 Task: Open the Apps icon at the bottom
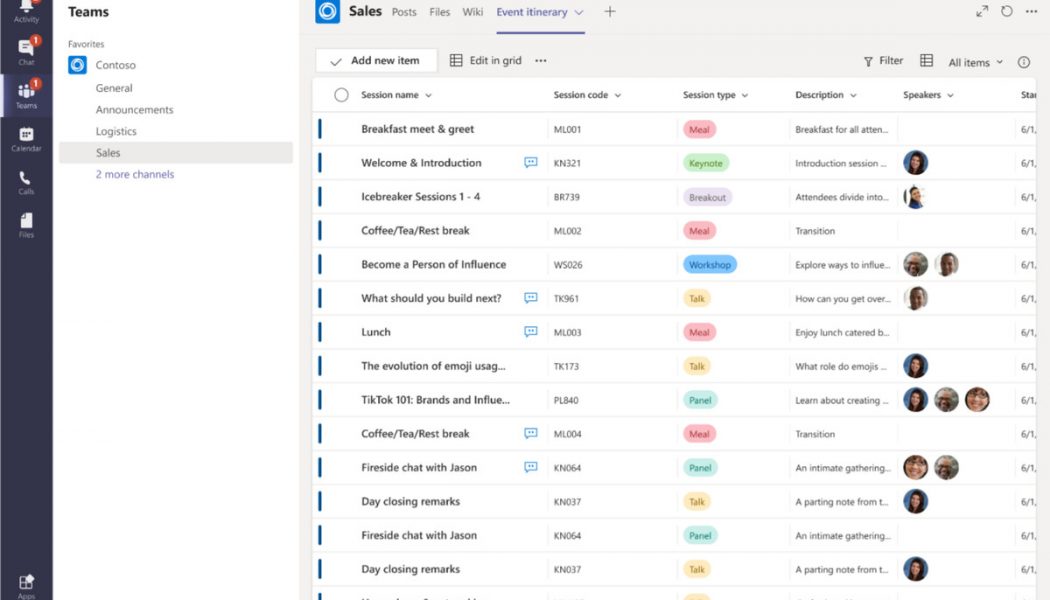coord(26,580)
